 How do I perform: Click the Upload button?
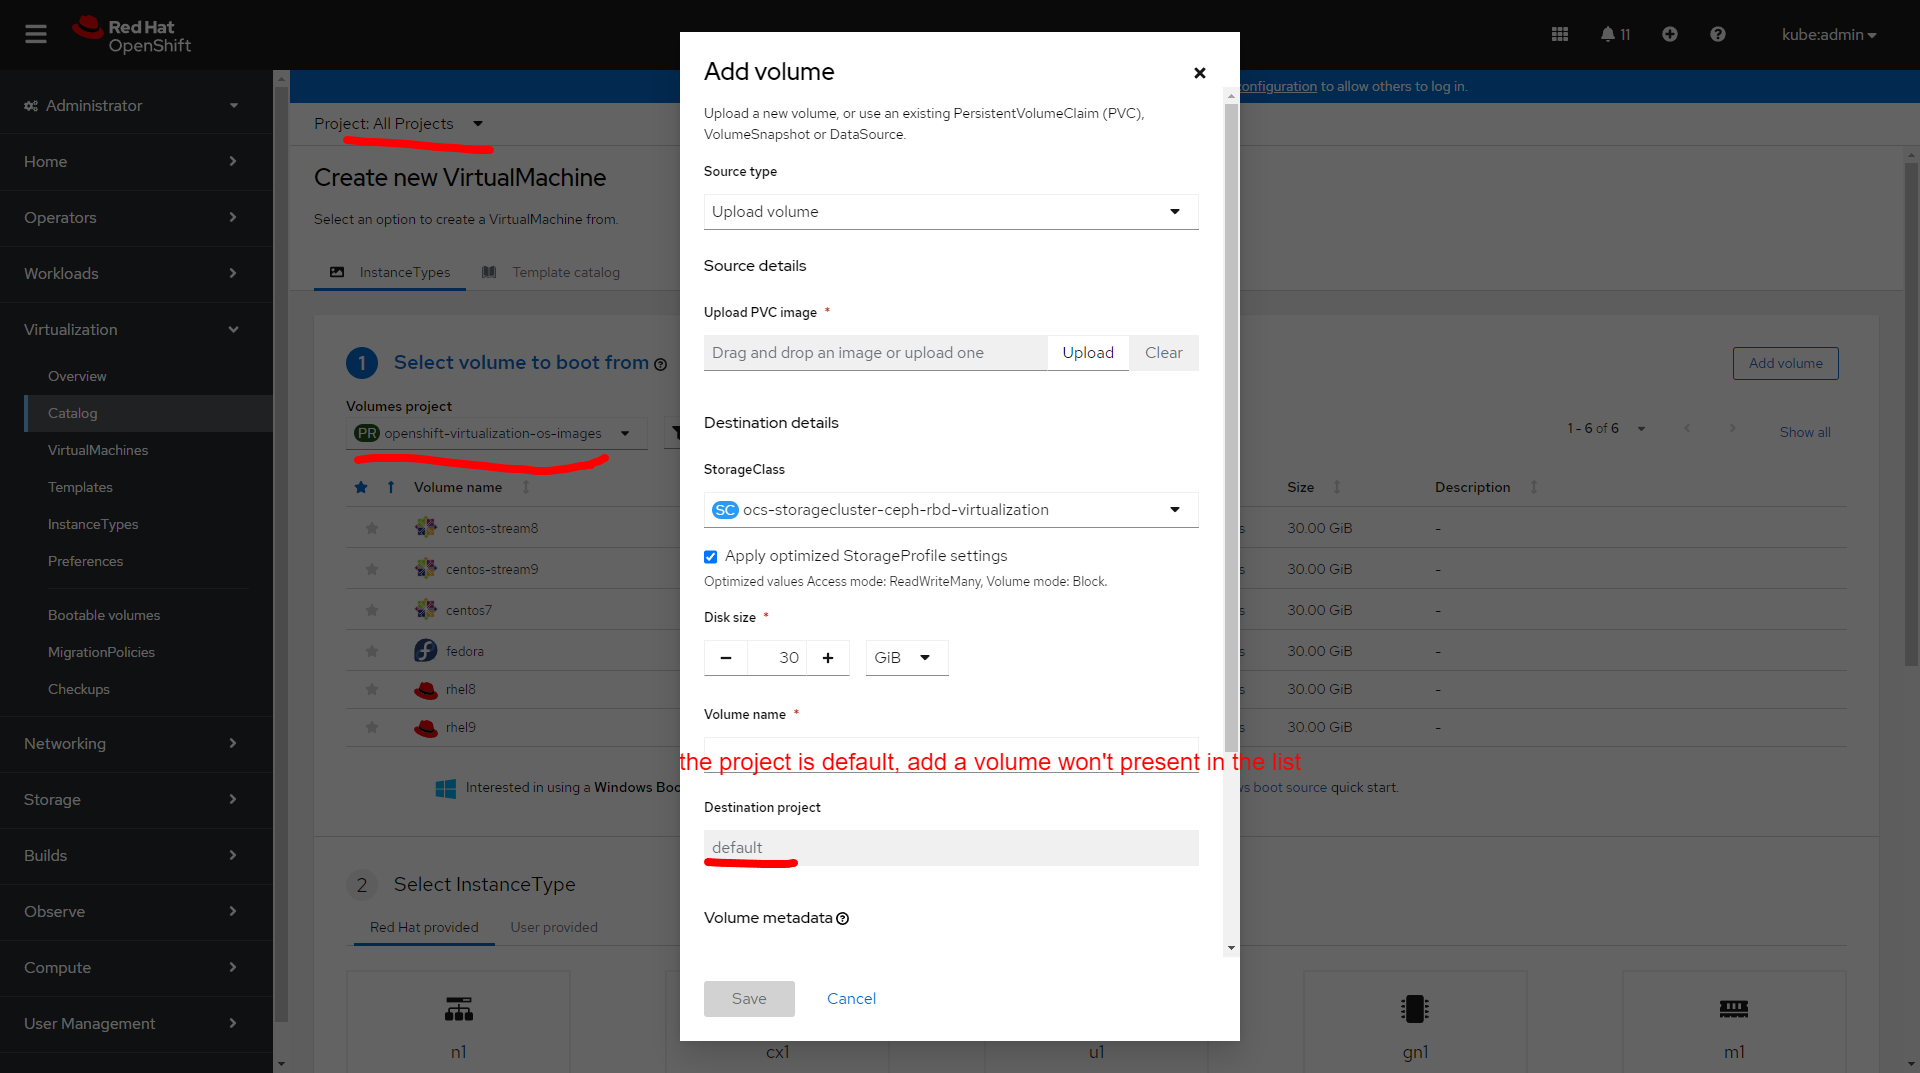click(x=1088, y=353)
